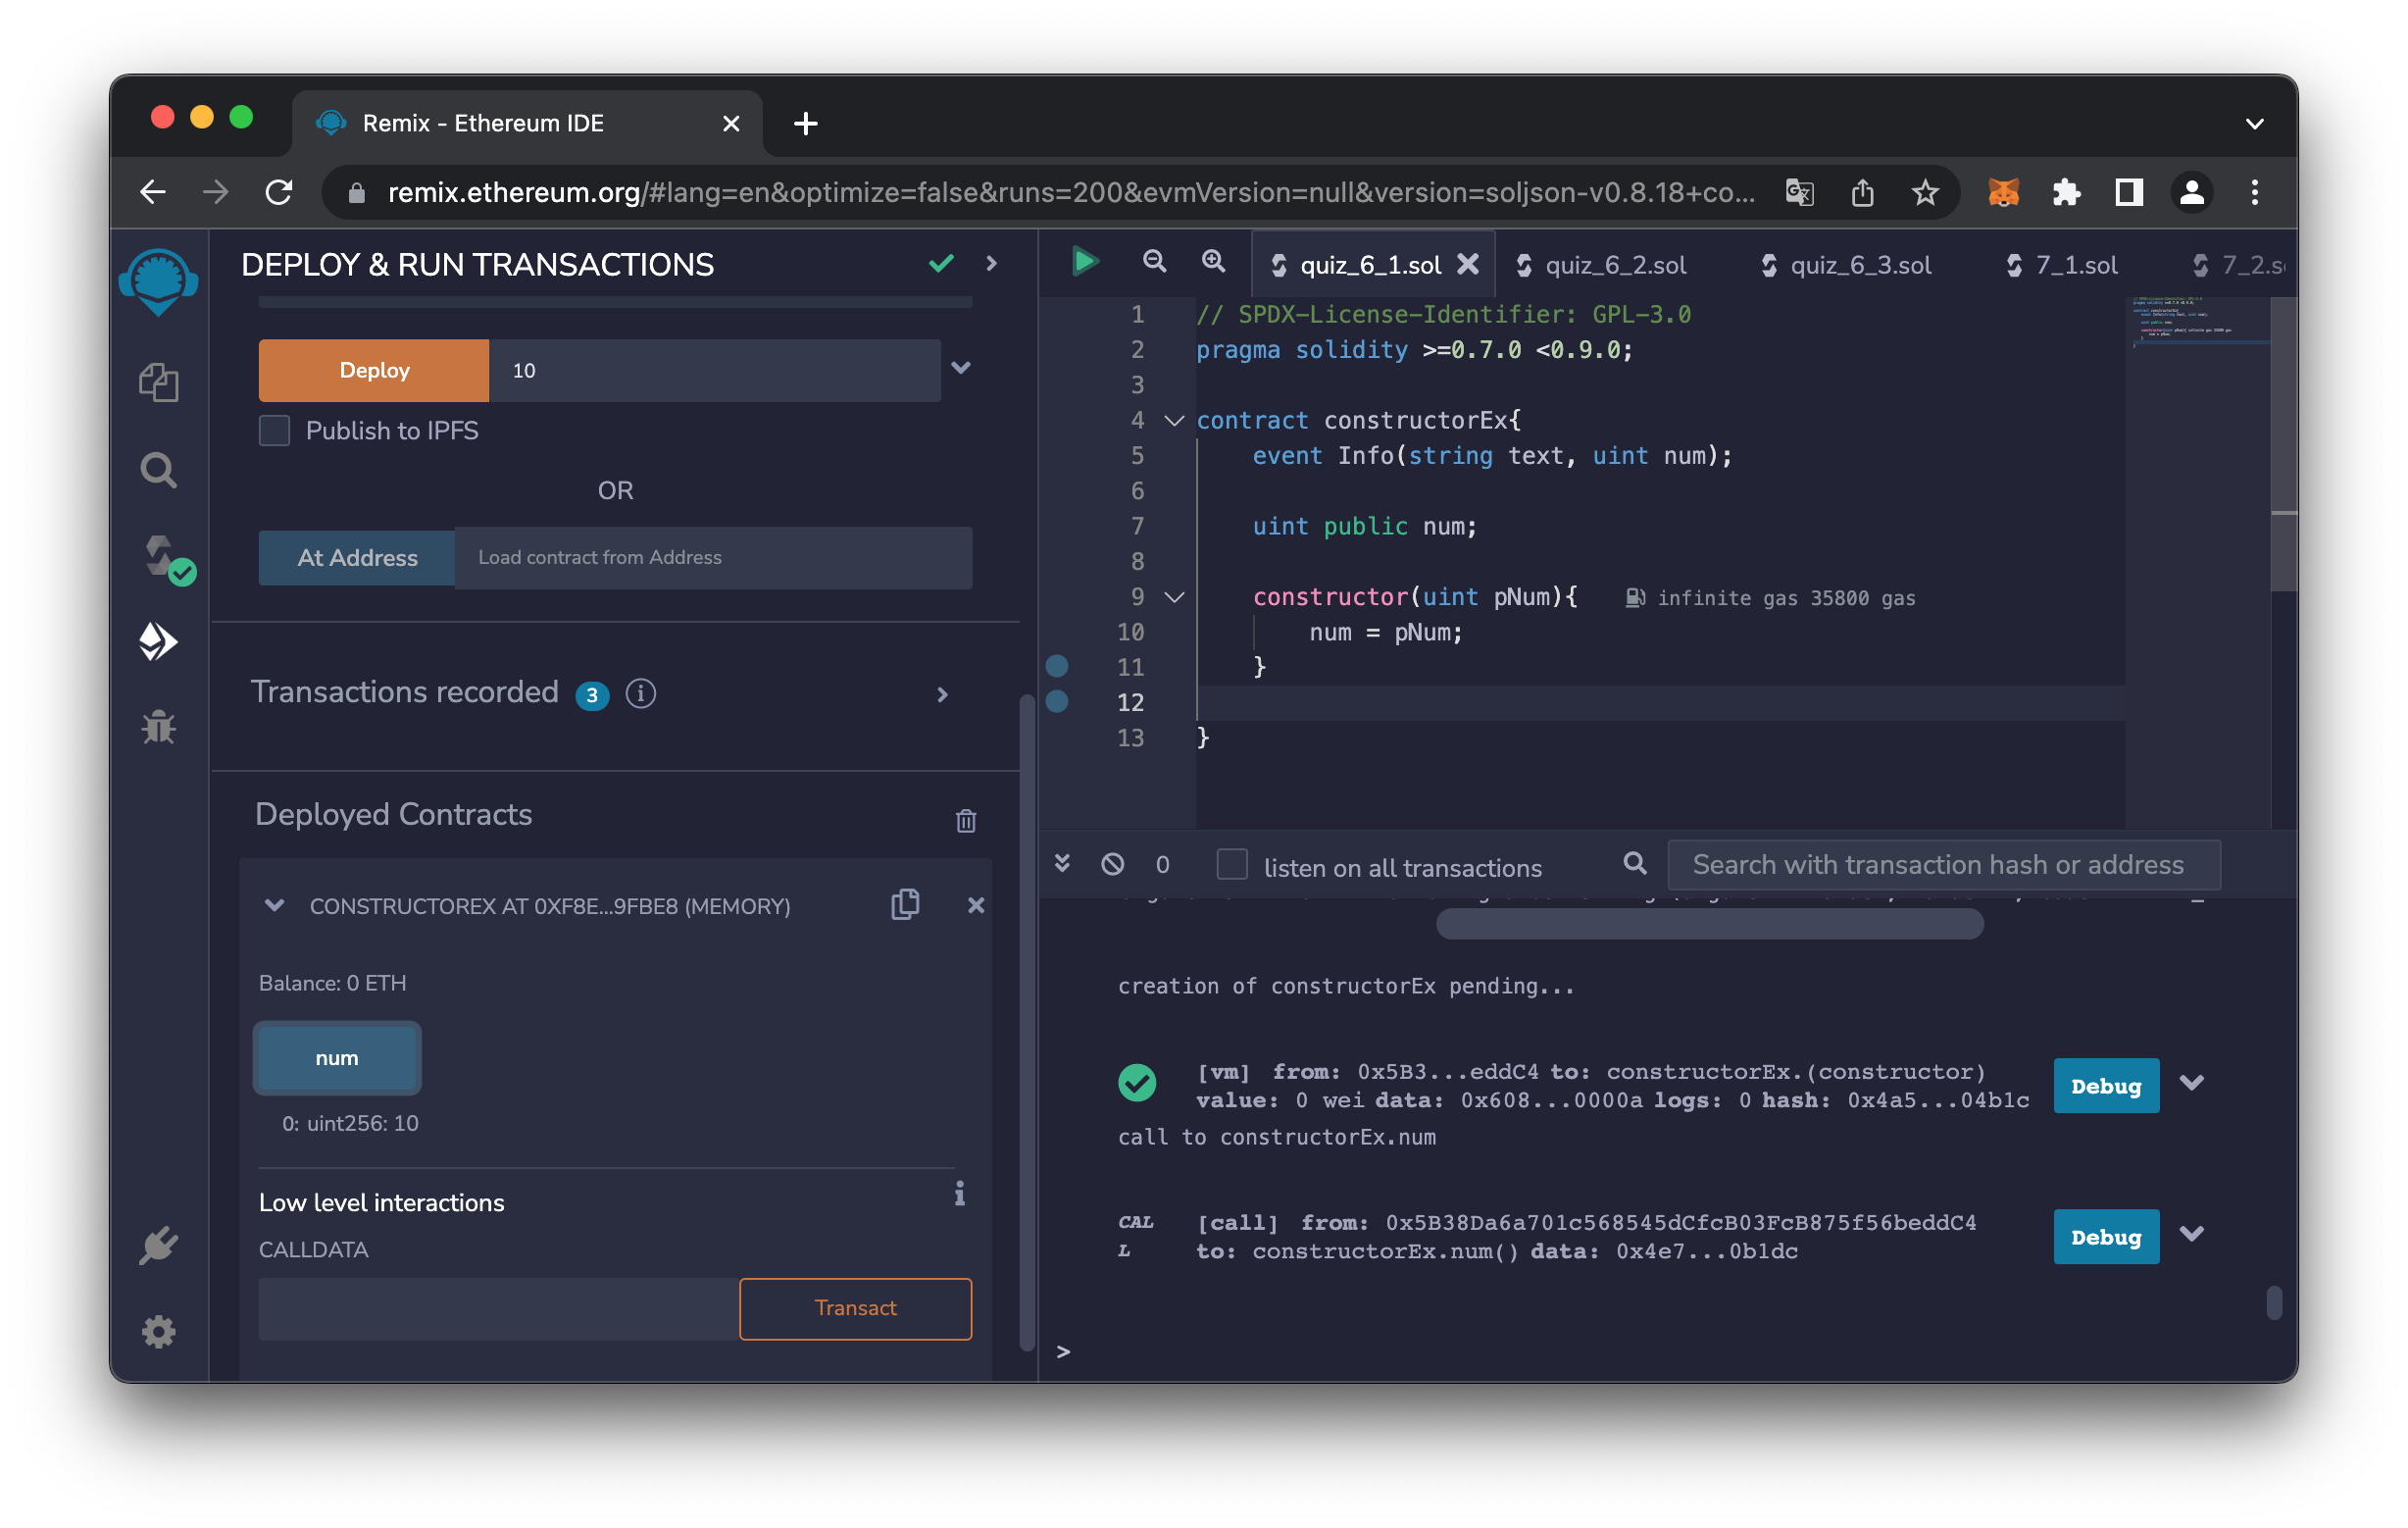Open the Solidity compiler plugin icon

160,557
